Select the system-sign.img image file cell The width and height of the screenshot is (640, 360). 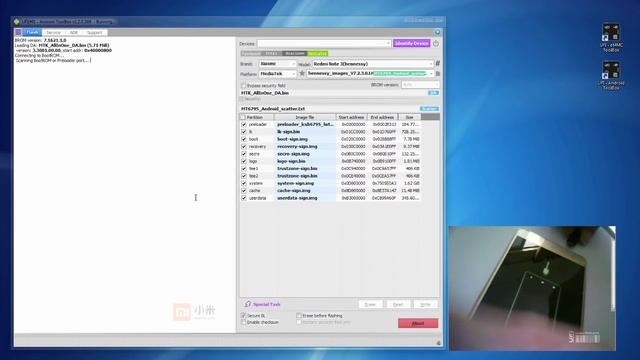point(305,183)
